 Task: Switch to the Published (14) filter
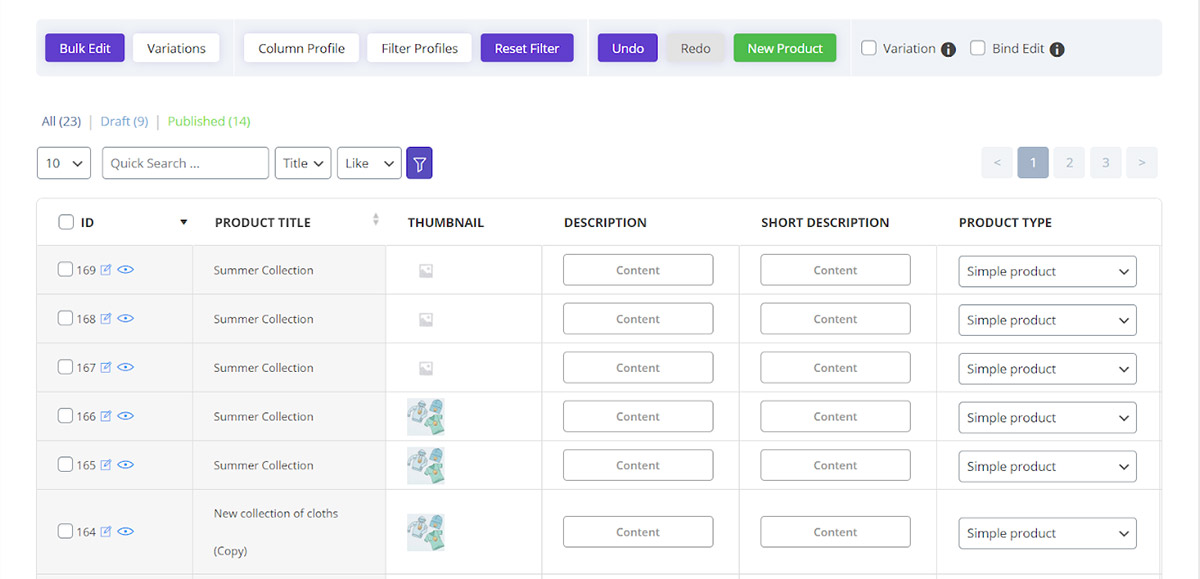click(209, 121)
